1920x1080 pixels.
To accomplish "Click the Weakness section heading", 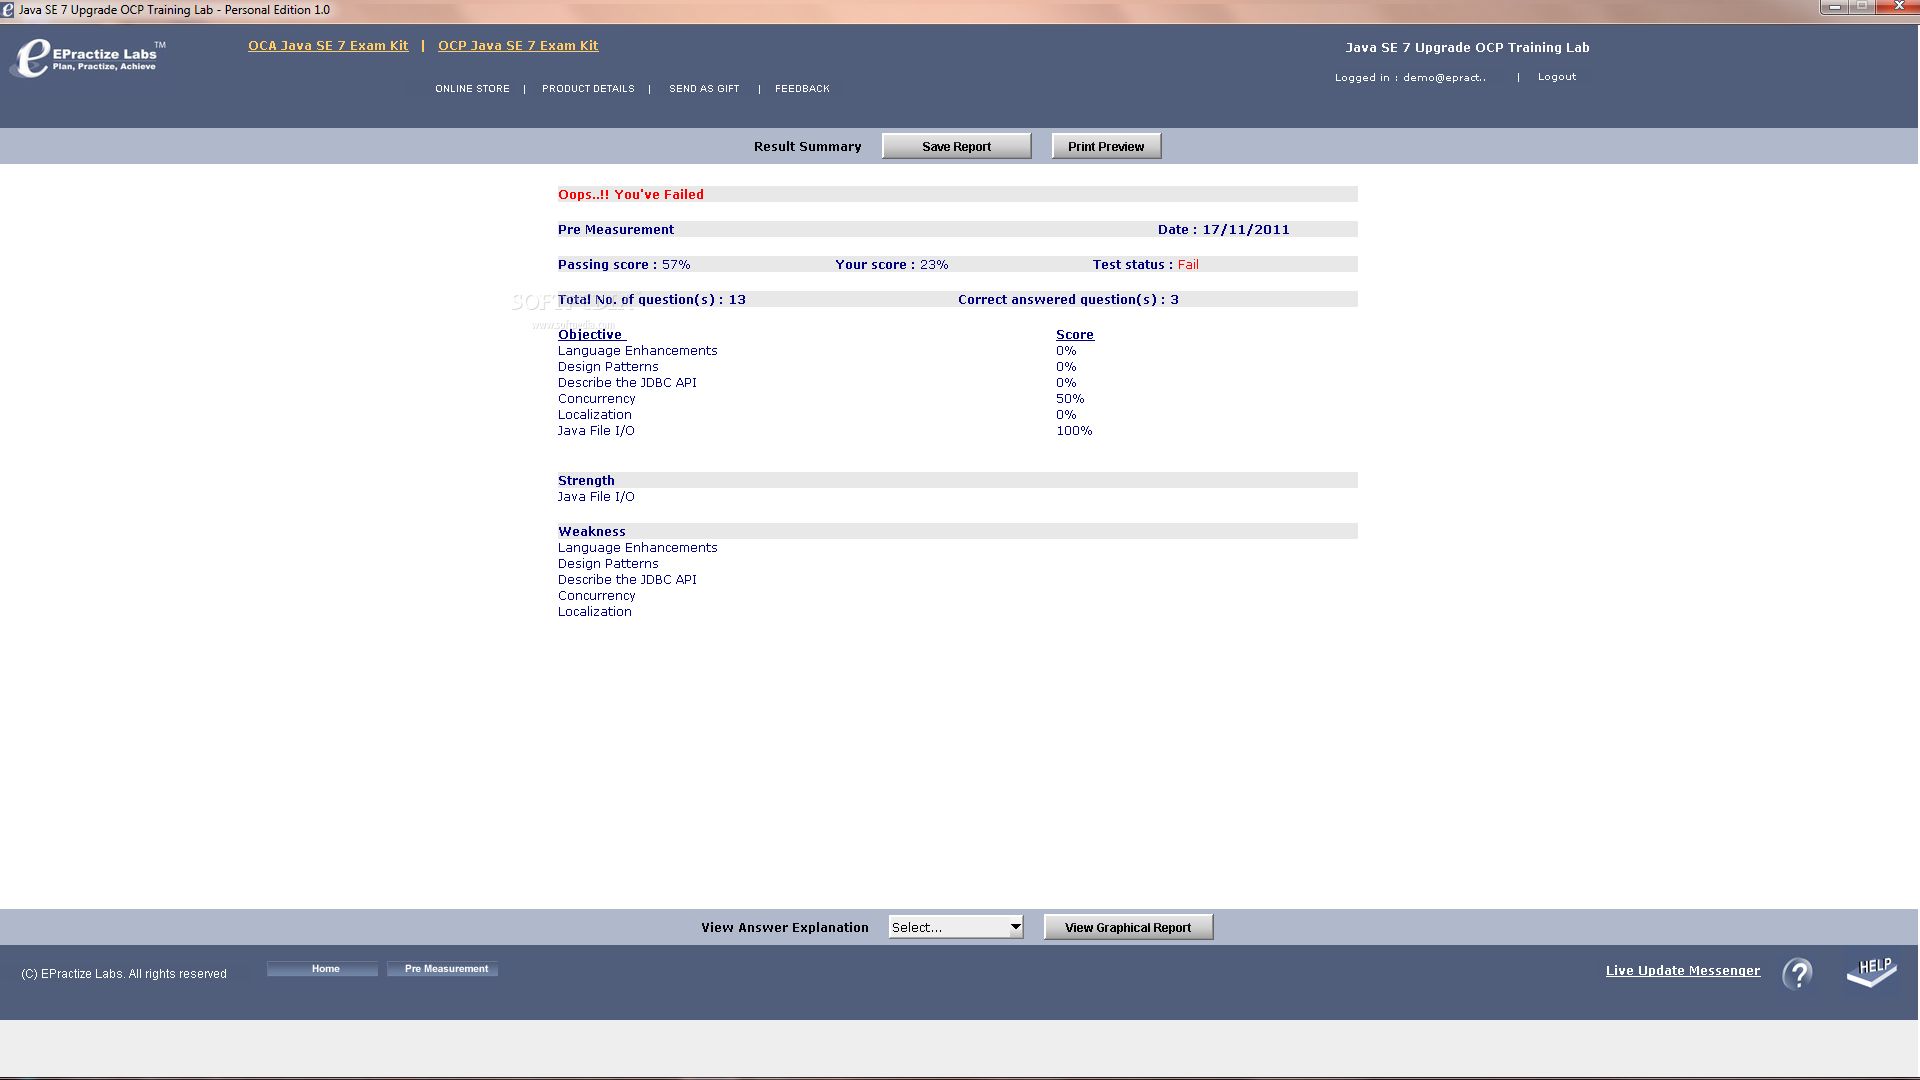I will [592, 532].
